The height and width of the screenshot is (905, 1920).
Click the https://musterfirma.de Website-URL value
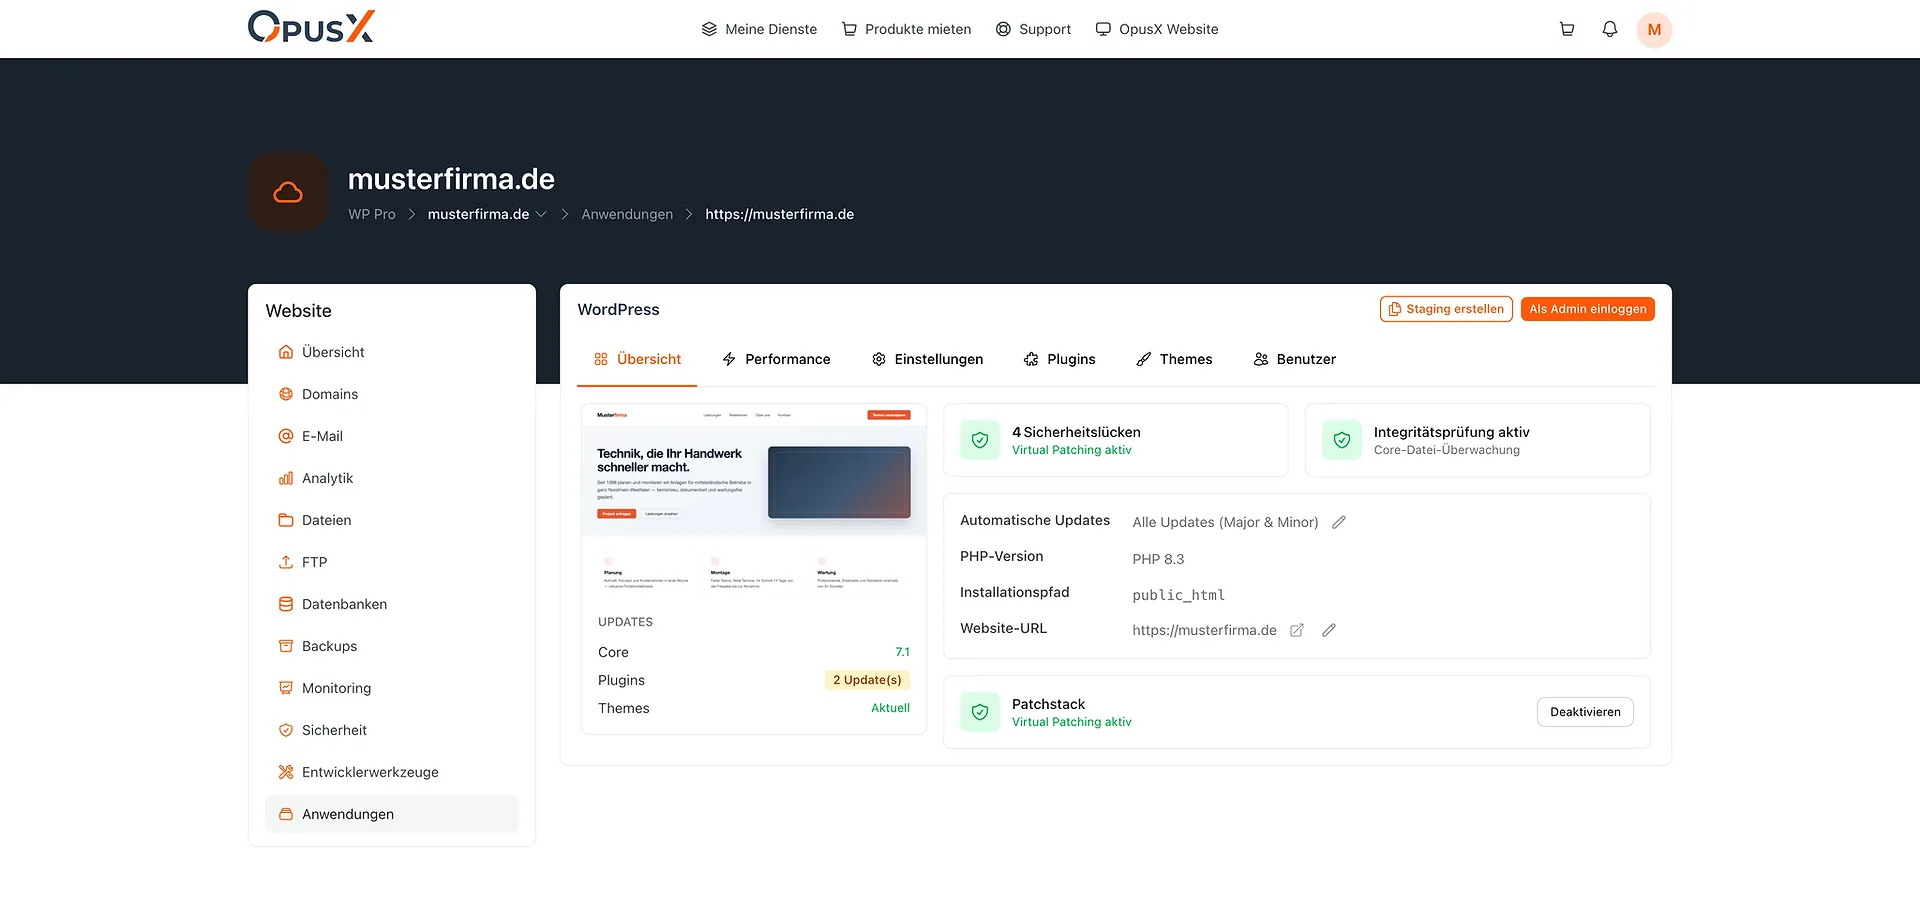tap(1204, 630)
